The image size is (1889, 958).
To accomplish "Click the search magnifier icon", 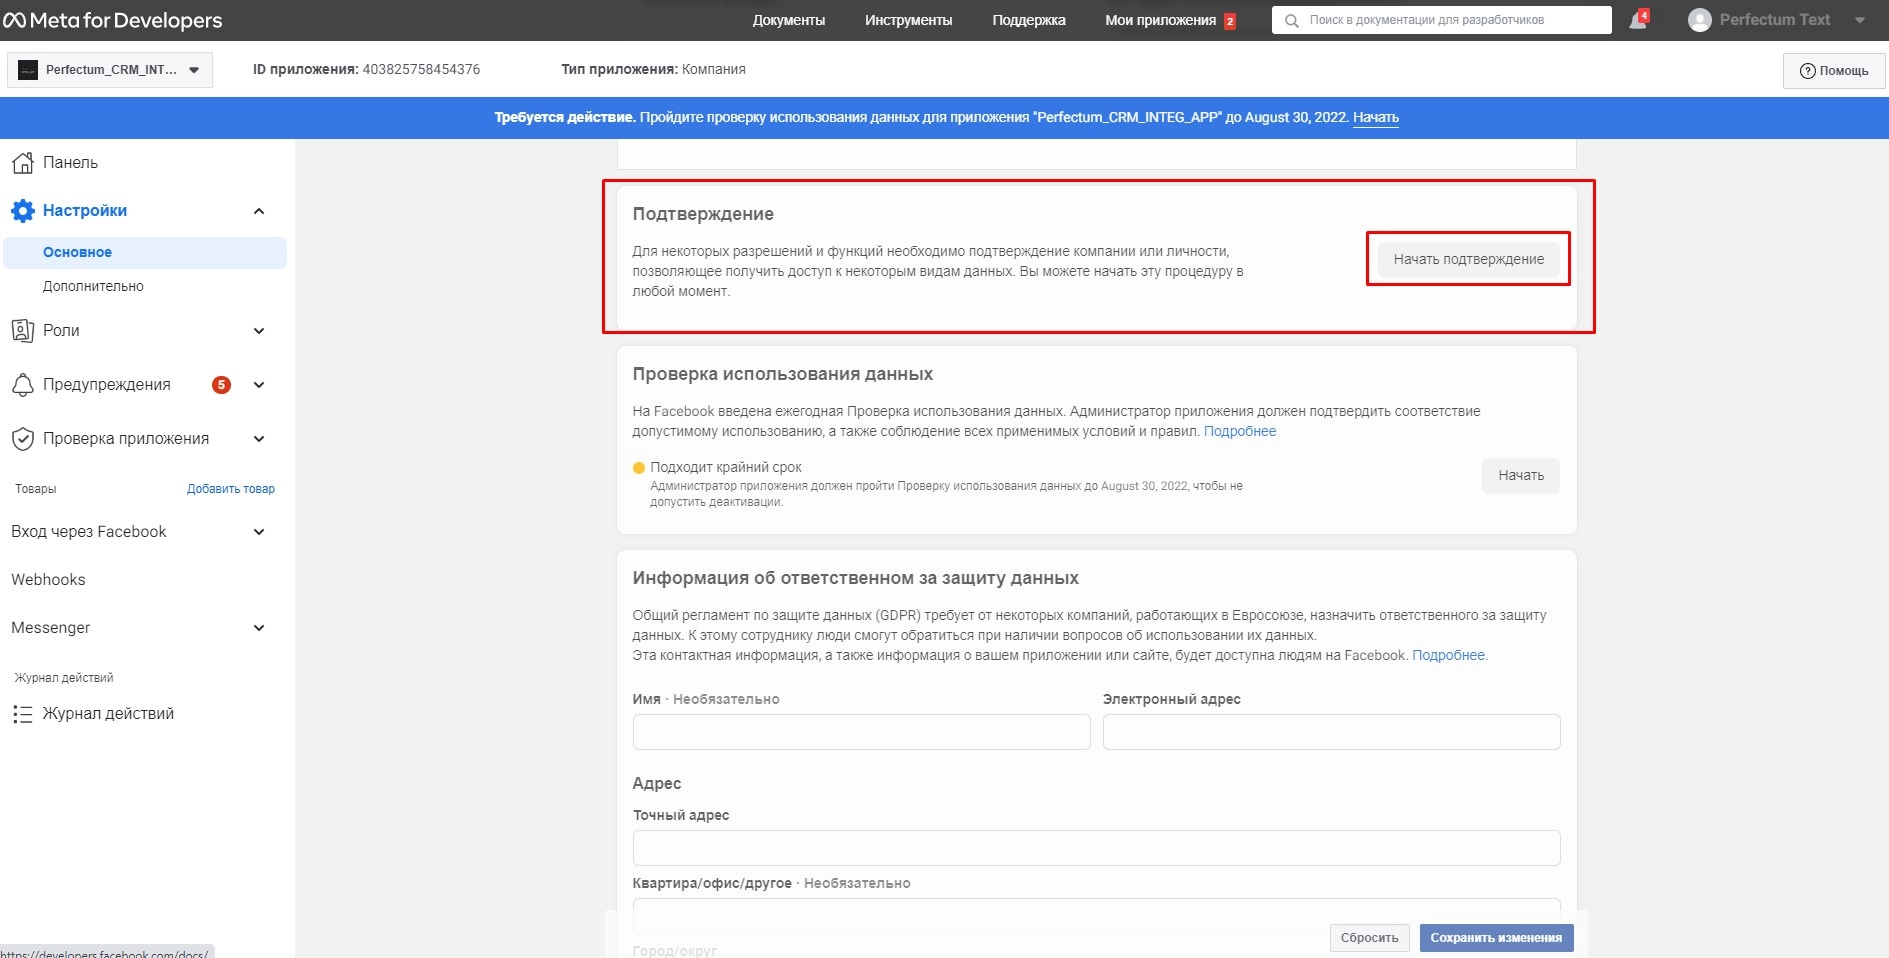I will pyautogui.click(x=1291, y=20).
